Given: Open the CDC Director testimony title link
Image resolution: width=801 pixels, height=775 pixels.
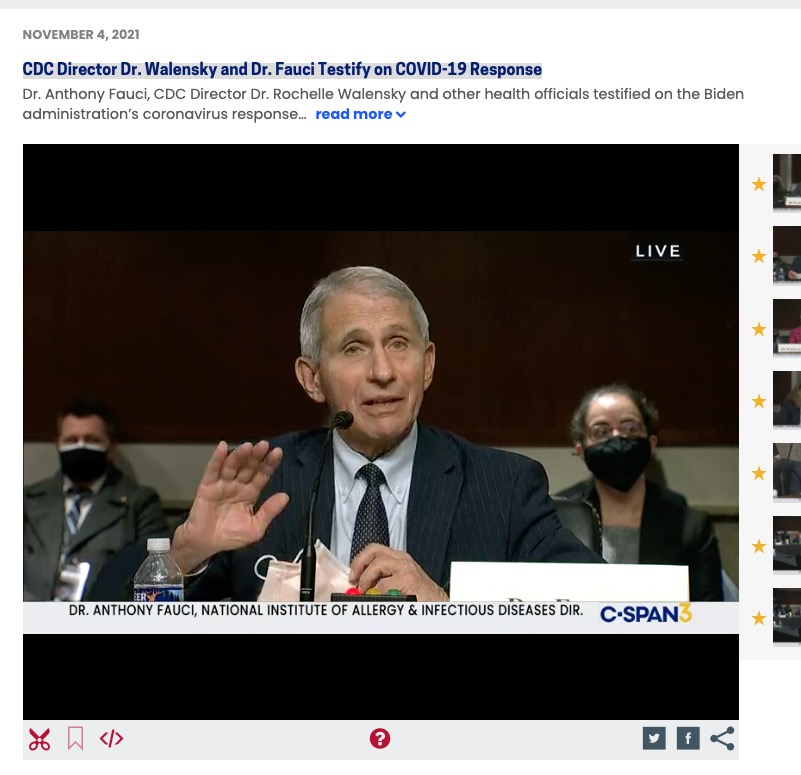Looking at the screenshot, I should (x=282, y=69).
